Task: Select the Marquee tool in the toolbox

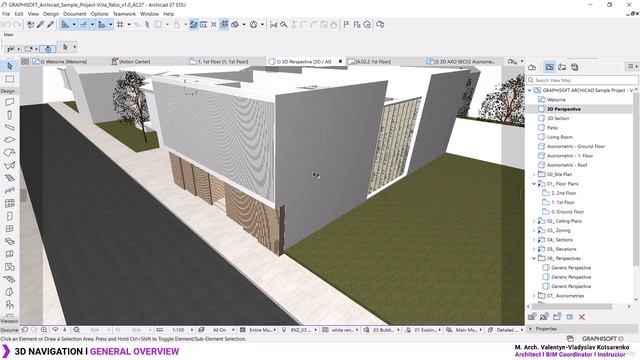Action: [x=10, y=79]
